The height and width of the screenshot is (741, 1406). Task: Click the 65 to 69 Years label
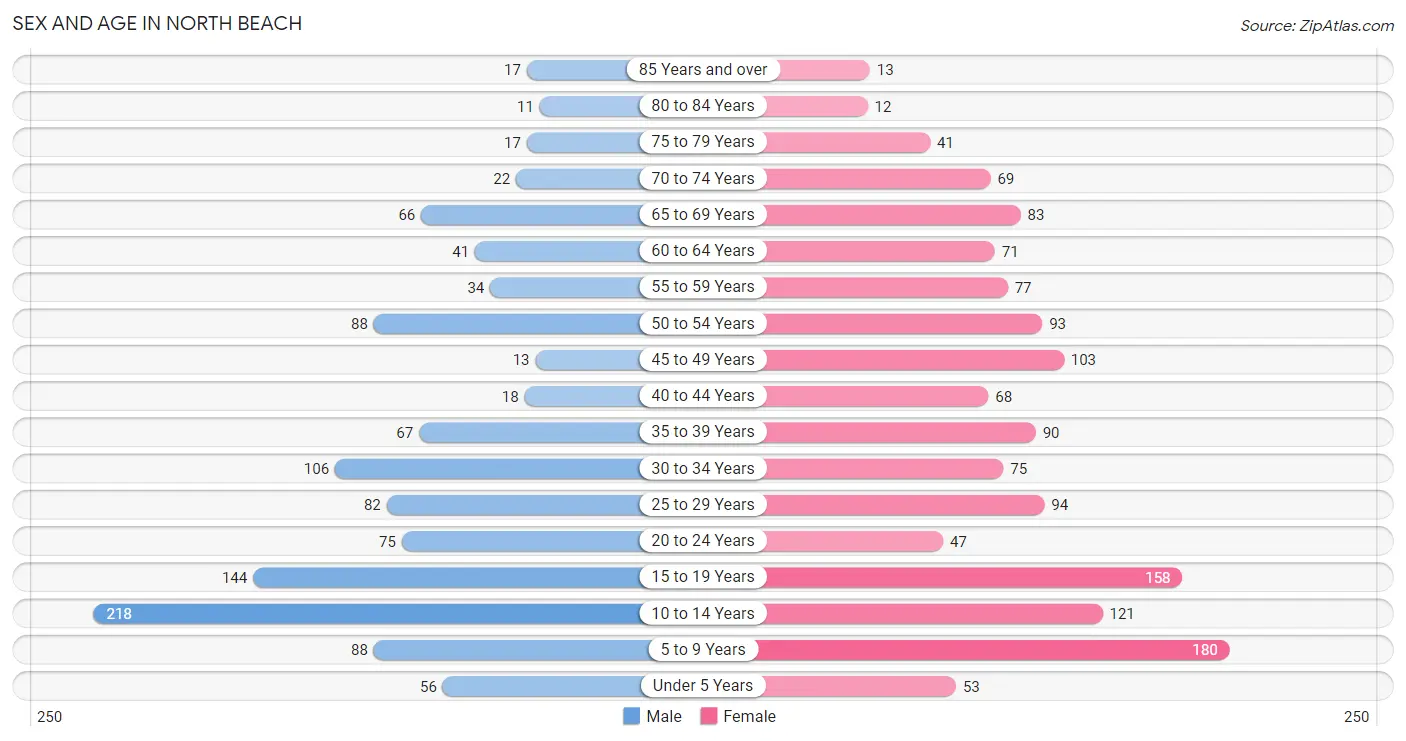tap(703, 214)
